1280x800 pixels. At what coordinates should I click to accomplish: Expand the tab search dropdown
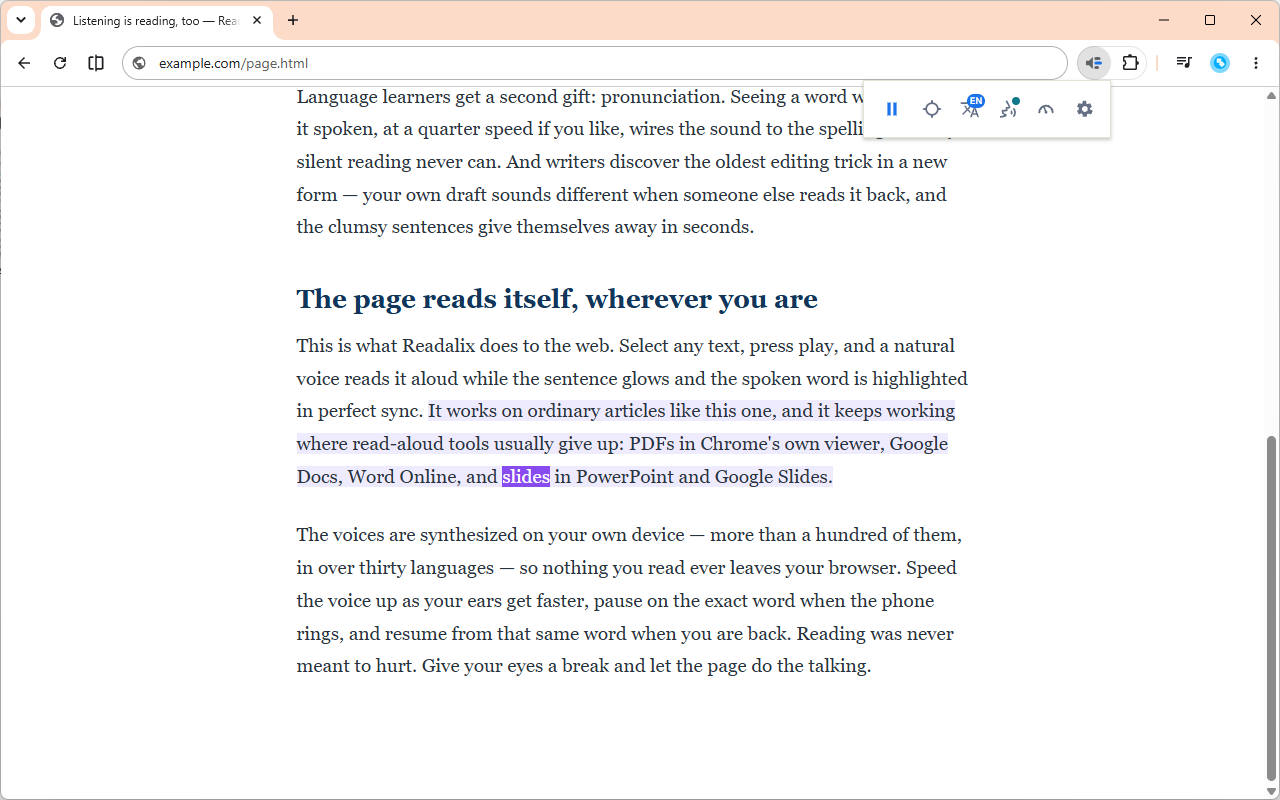pos(20,20)
